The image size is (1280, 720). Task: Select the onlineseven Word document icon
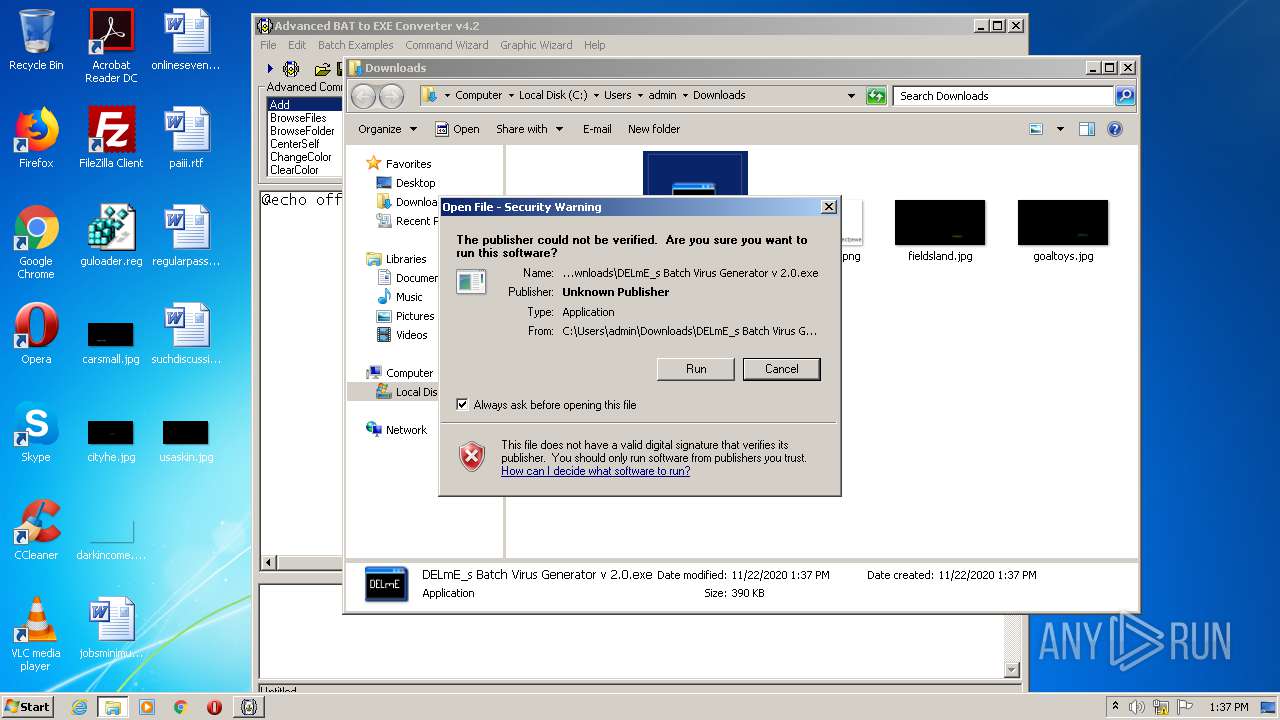click(186, 40)
